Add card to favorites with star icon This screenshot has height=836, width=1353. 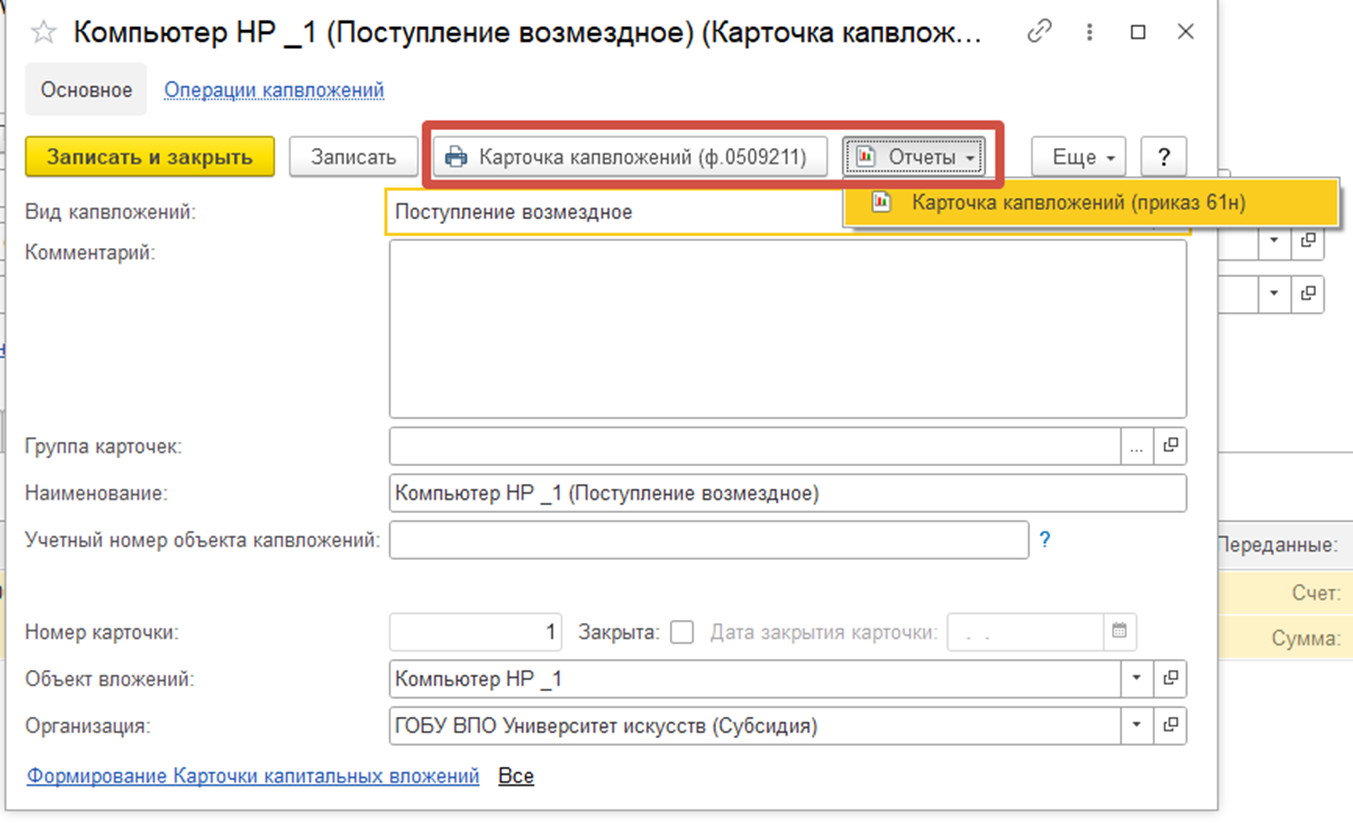click(43, 33)
